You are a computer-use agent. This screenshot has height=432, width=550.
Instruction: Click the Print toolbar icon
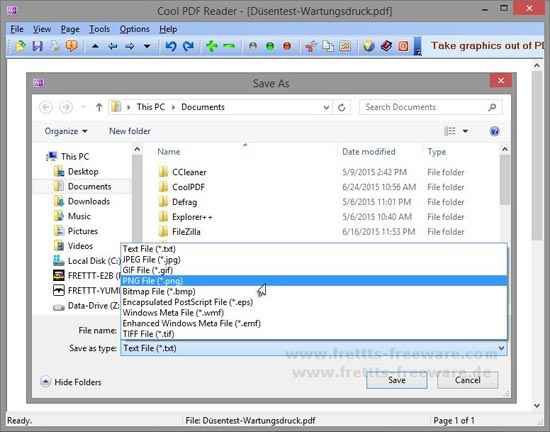point(55,46)
